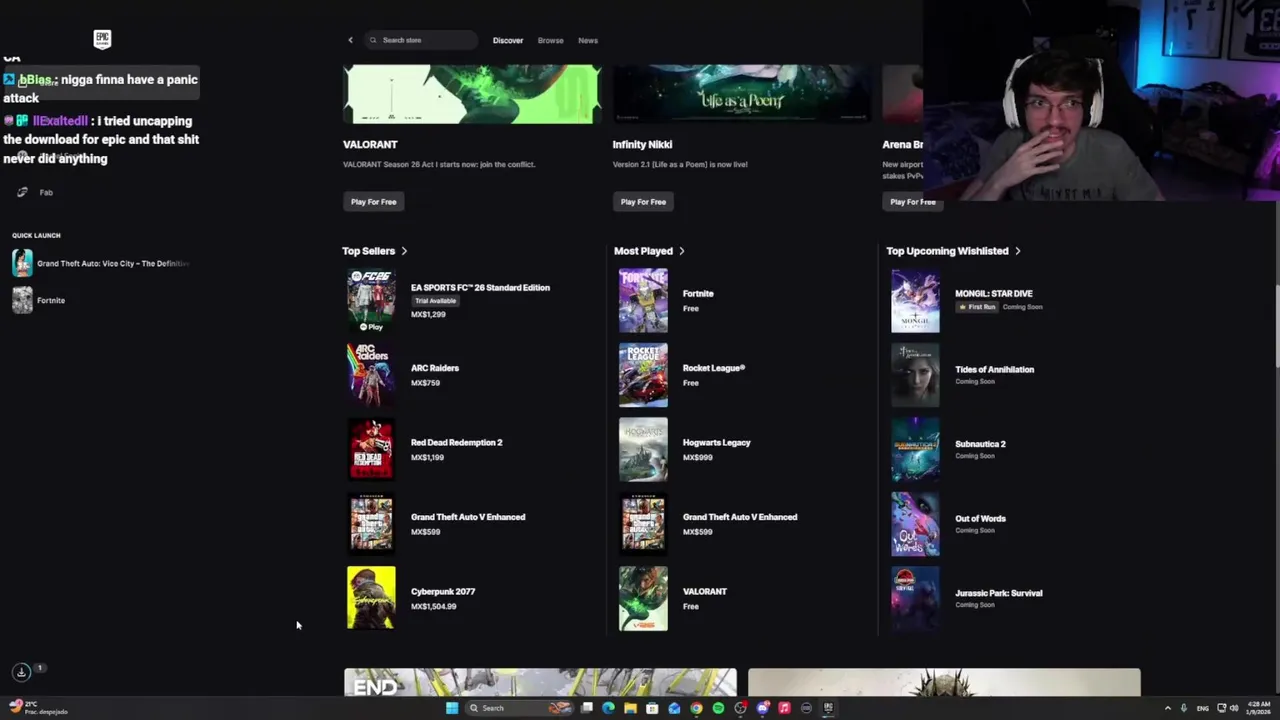The image size is (1280, 720).
Task: Open File Explorer from the taskbar
Action: pos(630,708)
